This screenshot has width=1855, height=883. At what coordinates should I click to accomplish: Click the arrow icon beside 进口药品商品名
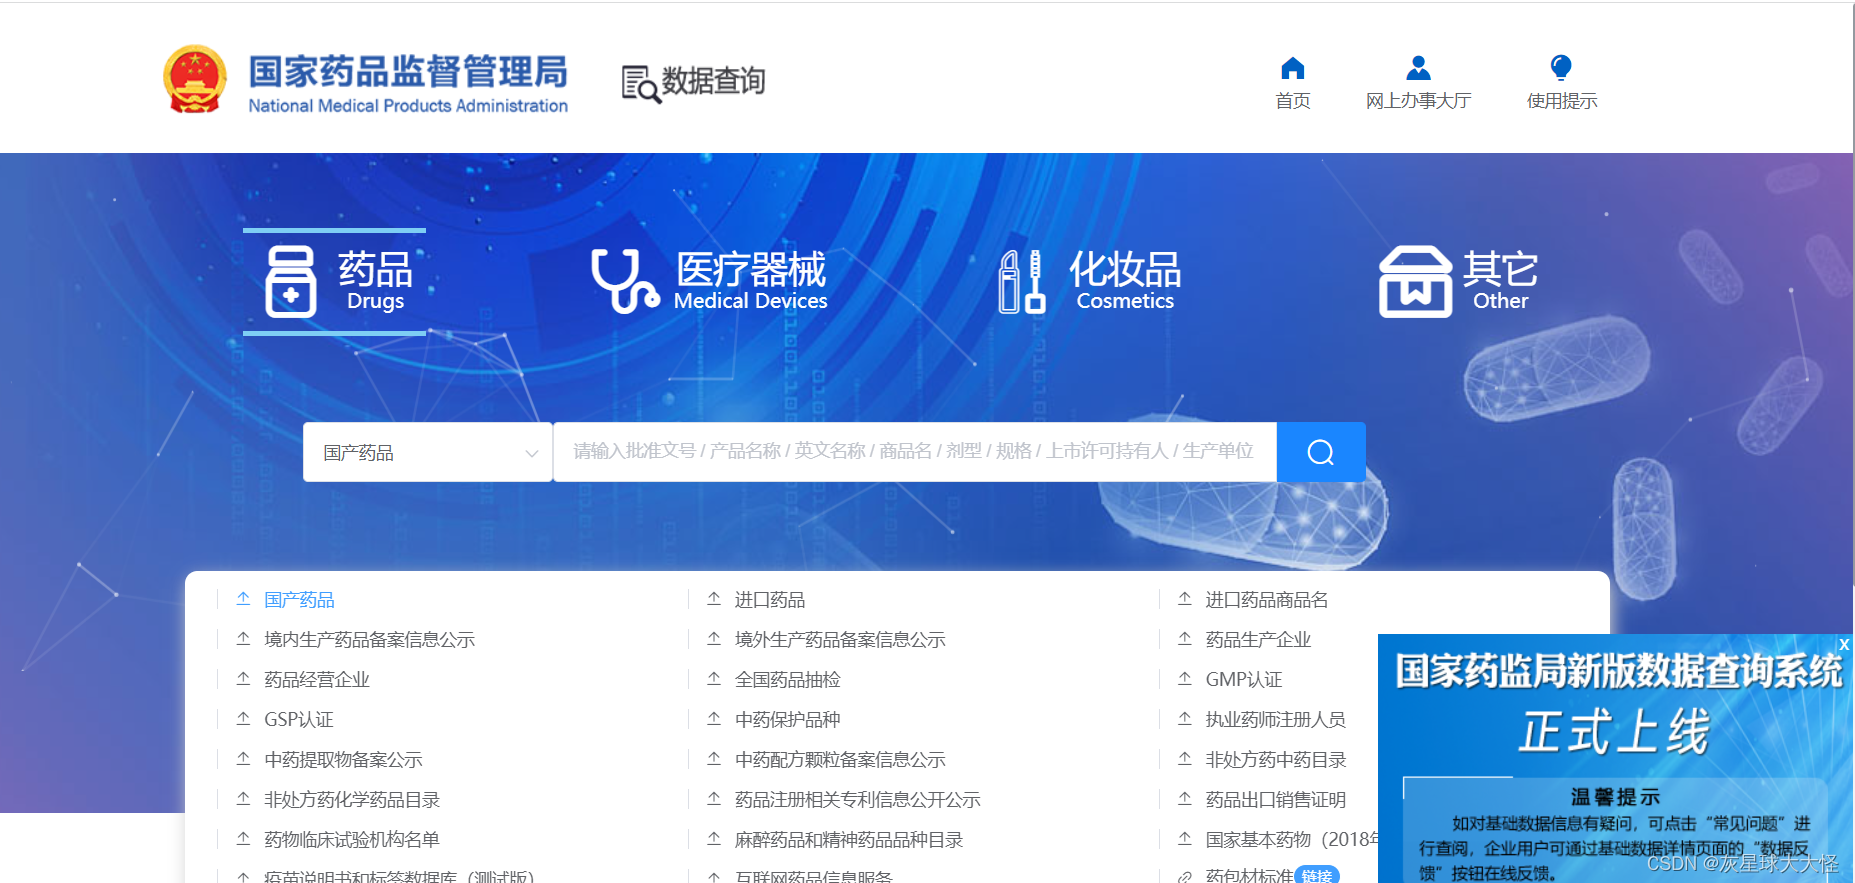(1185, 599)
